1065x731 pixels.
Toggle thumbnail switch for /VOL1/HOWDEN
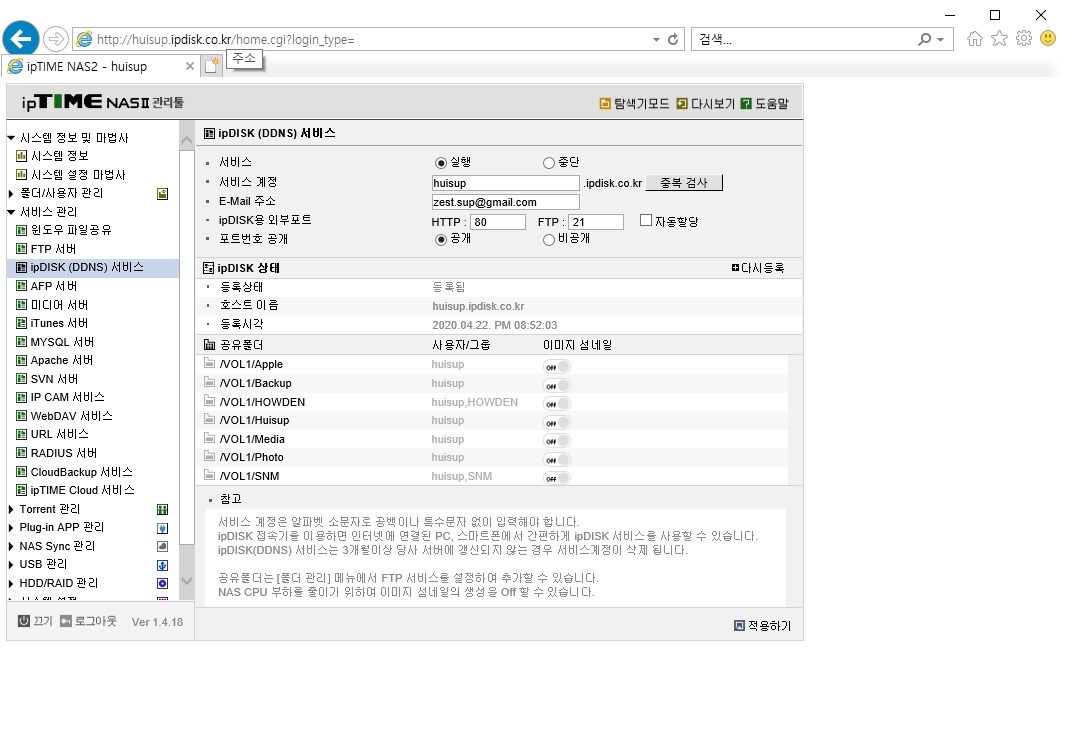click(x=557, y=404)
